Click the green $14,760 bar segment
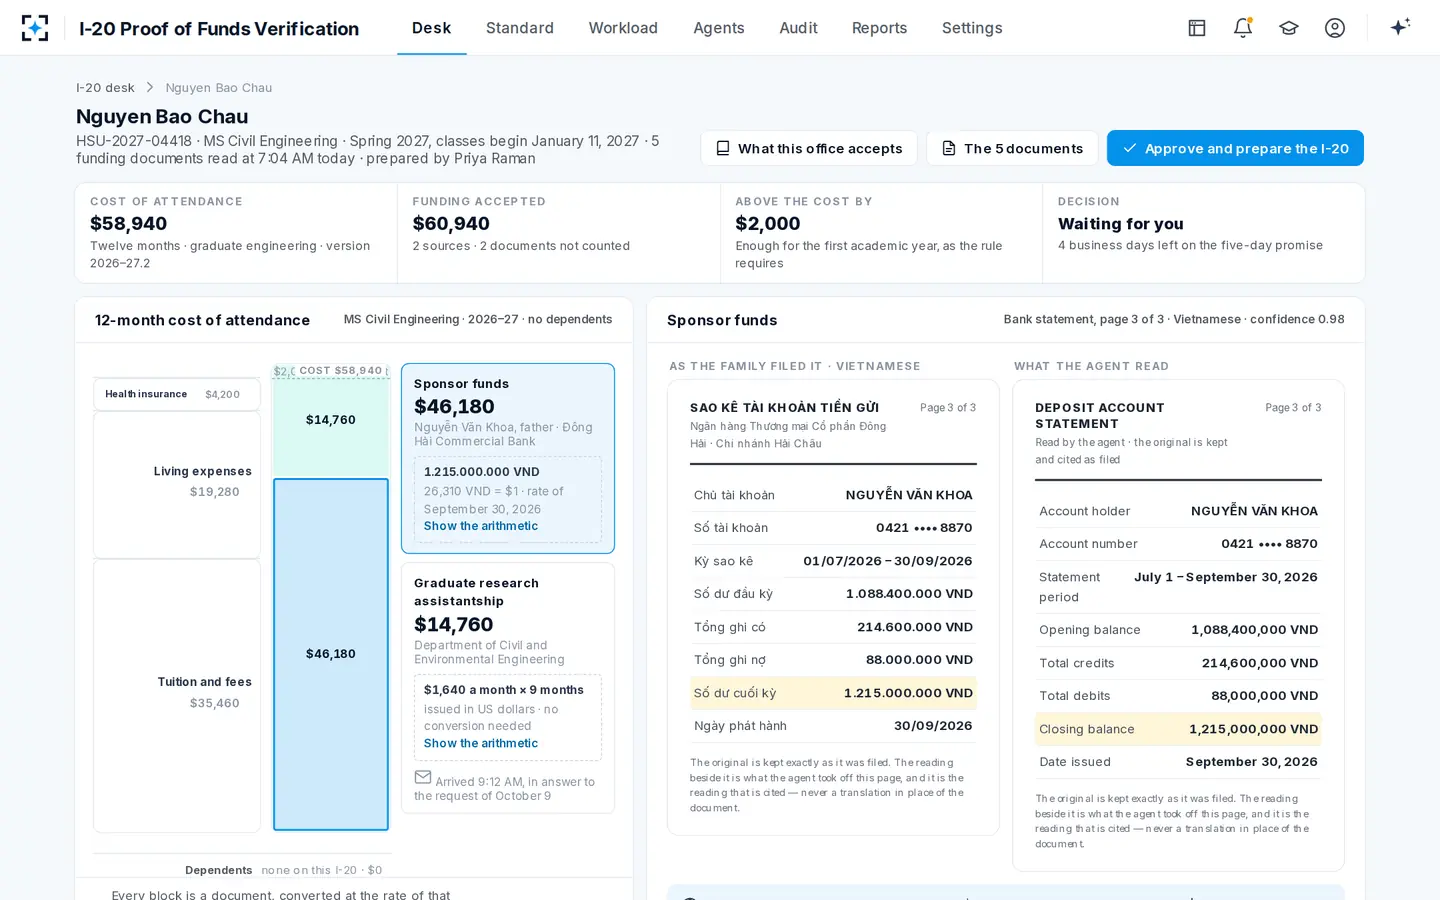The image size is (1440, 900). pyautogui.click(x=331, y=421)
